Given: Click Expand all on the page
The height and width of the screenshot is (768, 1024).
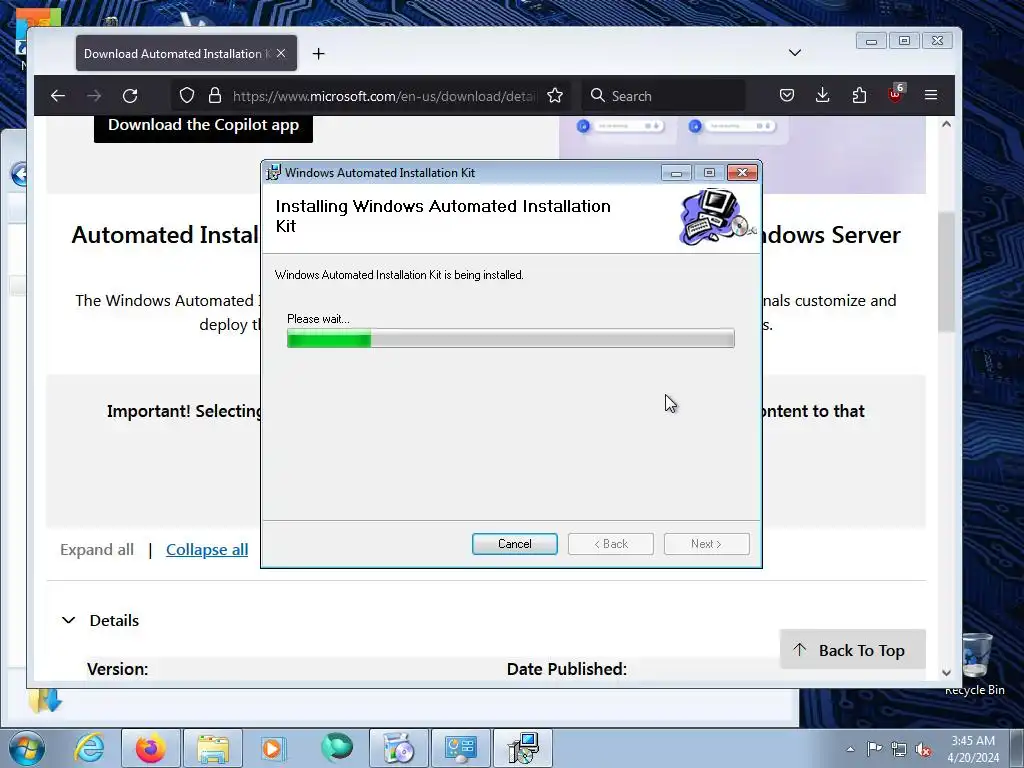Looking at the screenshot, I should [x=97, y=550].
